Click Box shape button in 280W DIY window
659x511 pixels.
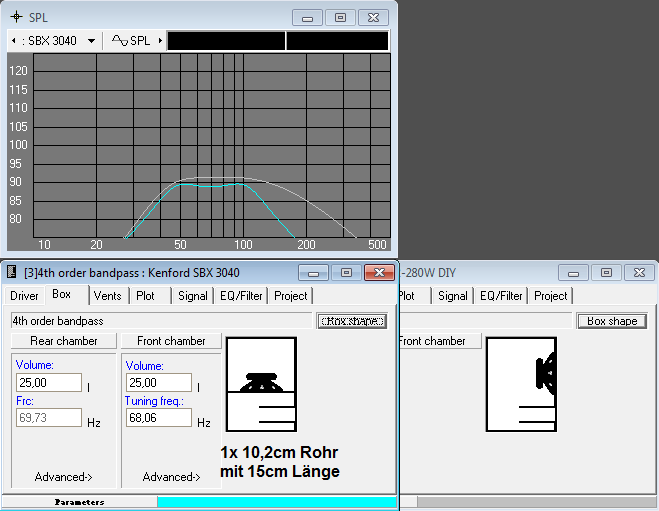[x=612, y=321]
